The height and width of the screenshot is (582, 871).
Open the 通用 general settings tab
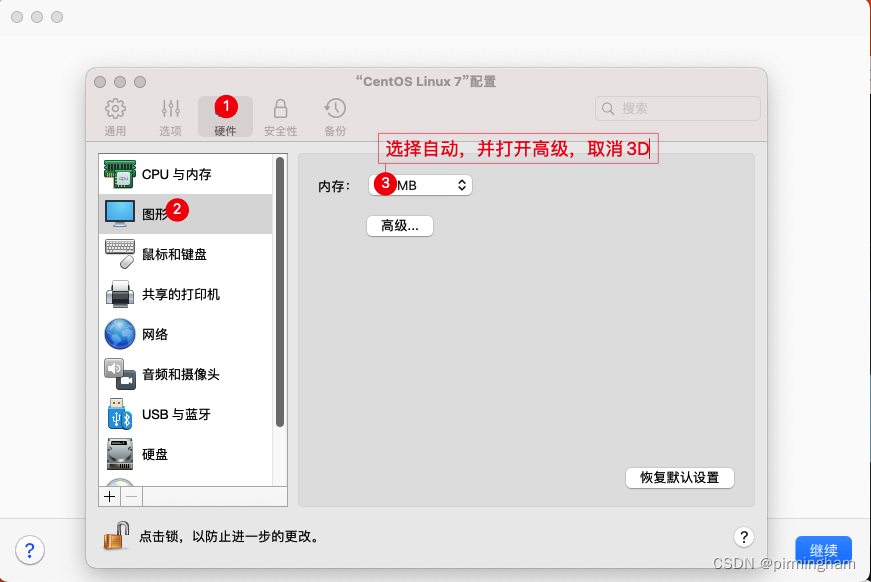pyautogui.click(x=115, y=117)
